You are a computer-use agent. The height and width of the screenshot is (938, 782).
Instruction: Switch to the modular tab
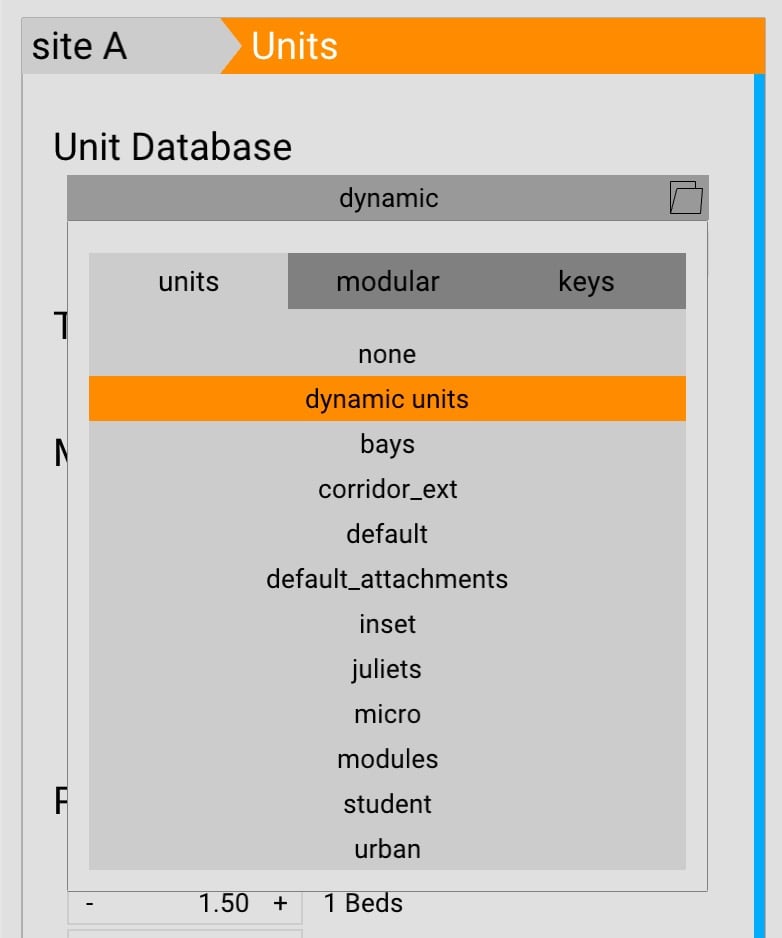(x=387, y=282)
